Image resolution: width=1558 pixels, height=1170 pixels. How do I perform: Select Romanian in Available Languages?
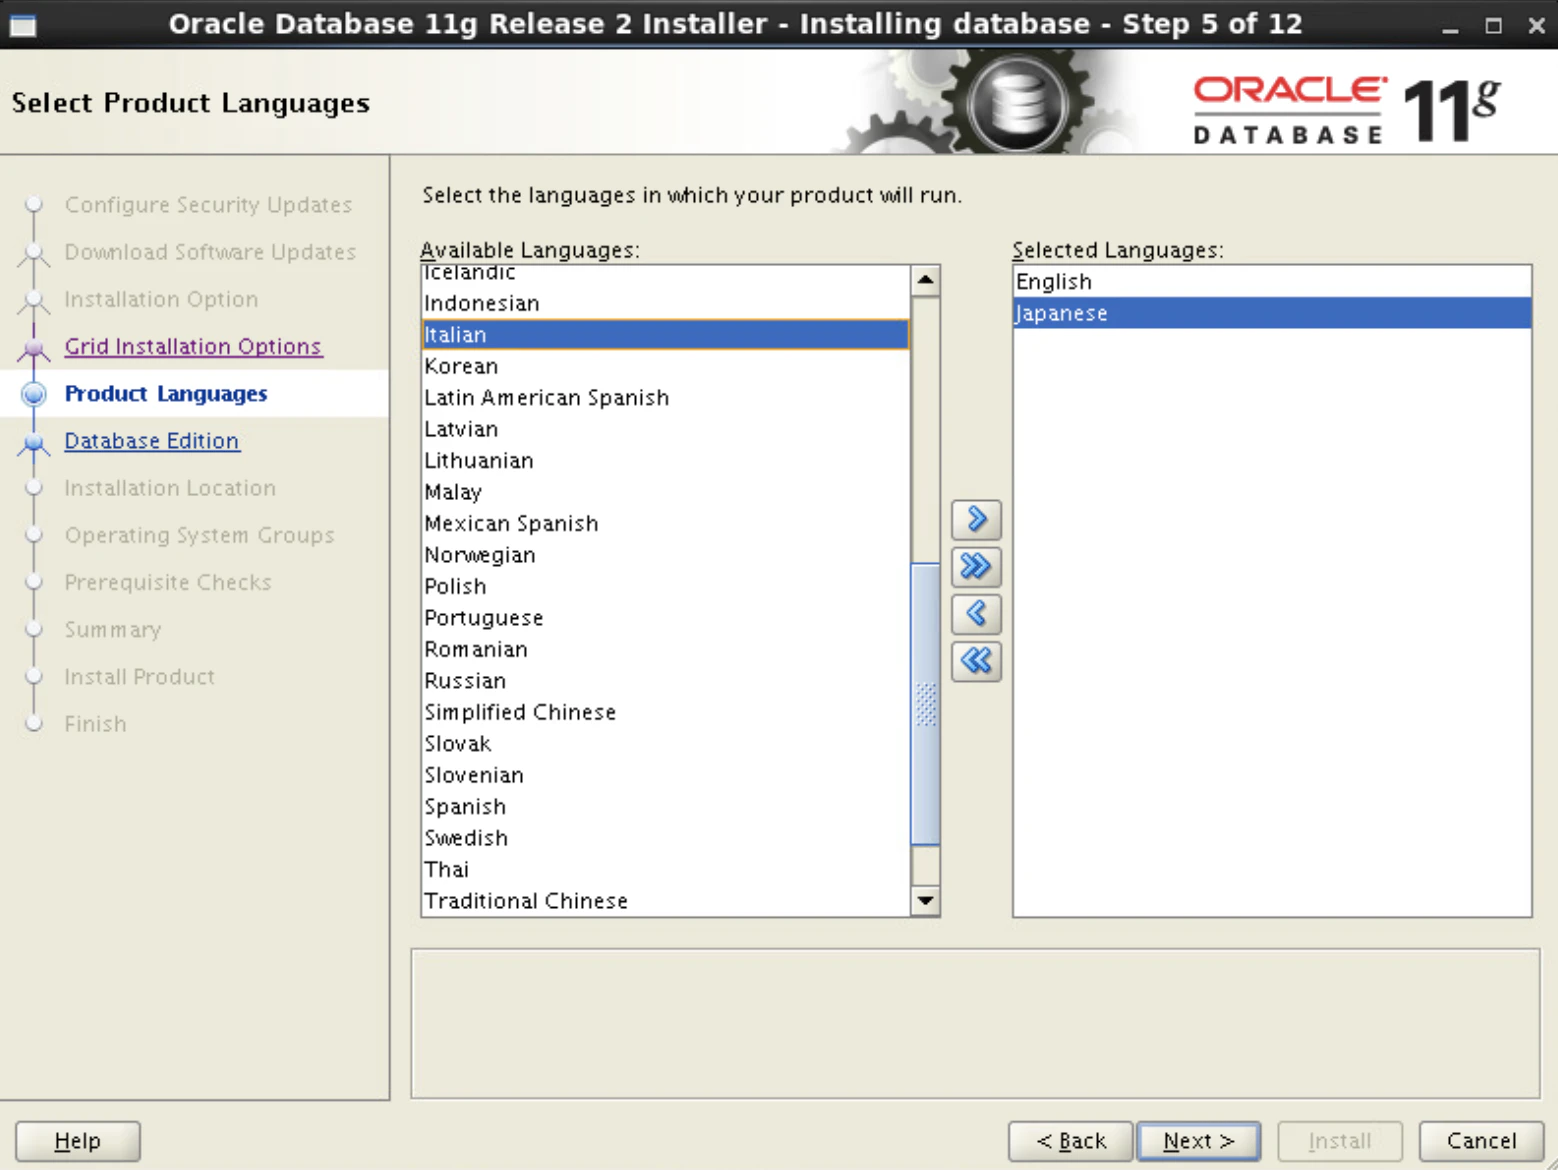pos(666,650)
